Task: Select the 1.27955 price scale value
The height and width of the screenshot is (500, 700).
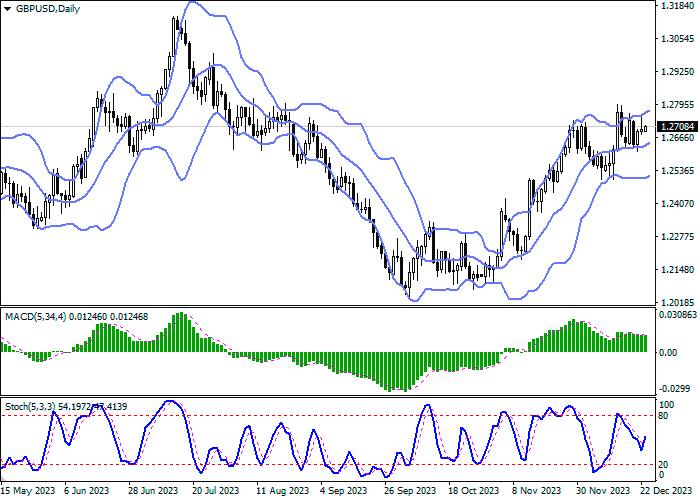Action: pyautogui.click(x=678, y=105)
